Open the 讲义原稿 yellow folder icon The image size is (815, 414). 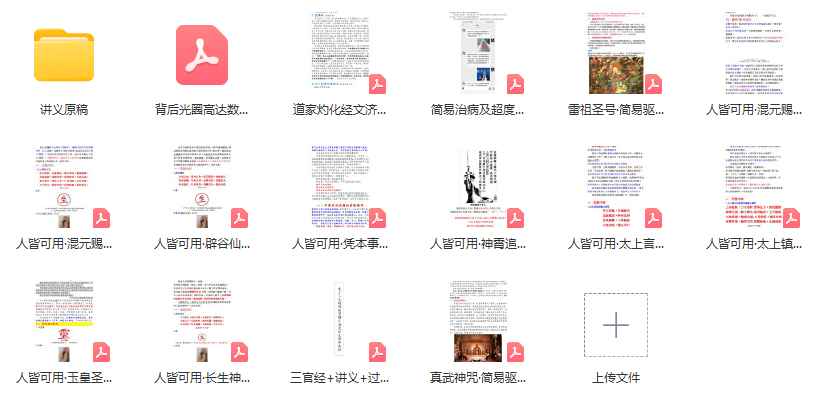(64, 55)
